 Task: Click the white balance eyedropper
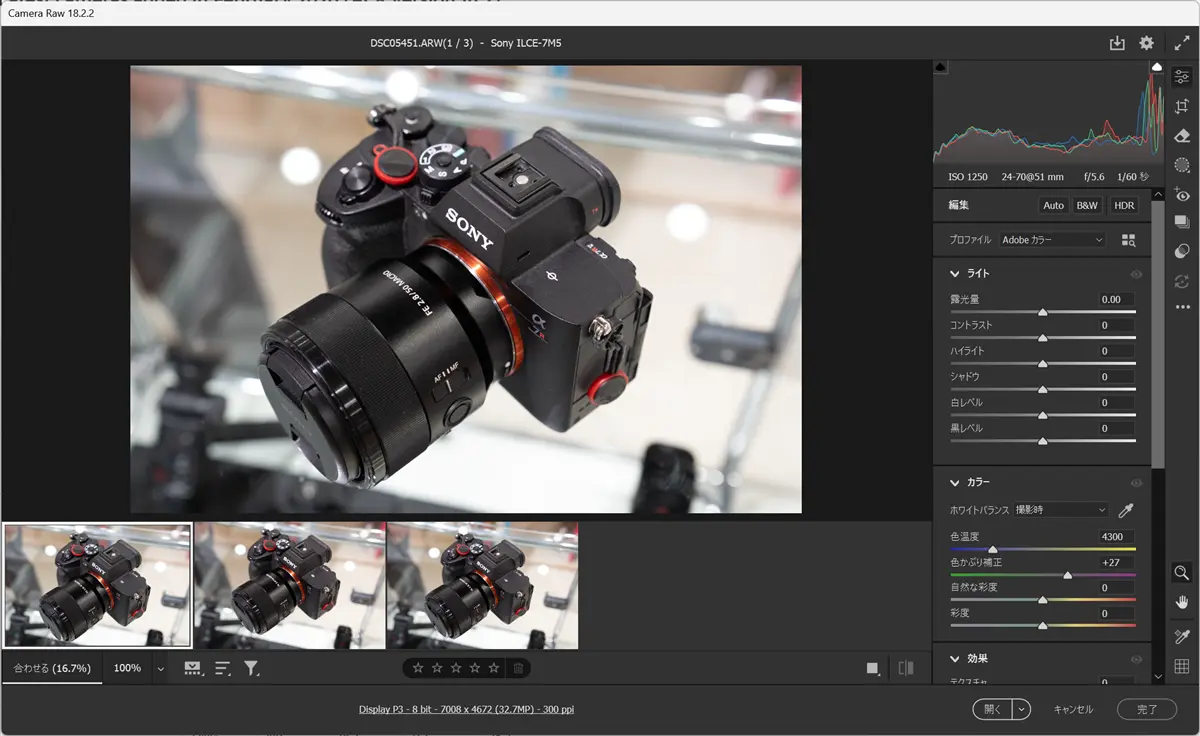(x=1126, y=510)
